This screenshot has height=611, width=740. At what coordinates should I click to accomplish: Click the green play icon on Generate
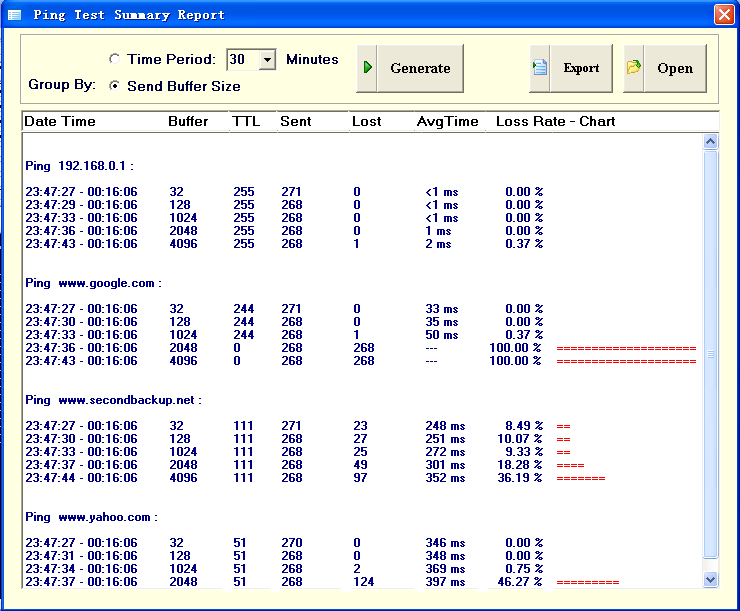tap(368, 68)
